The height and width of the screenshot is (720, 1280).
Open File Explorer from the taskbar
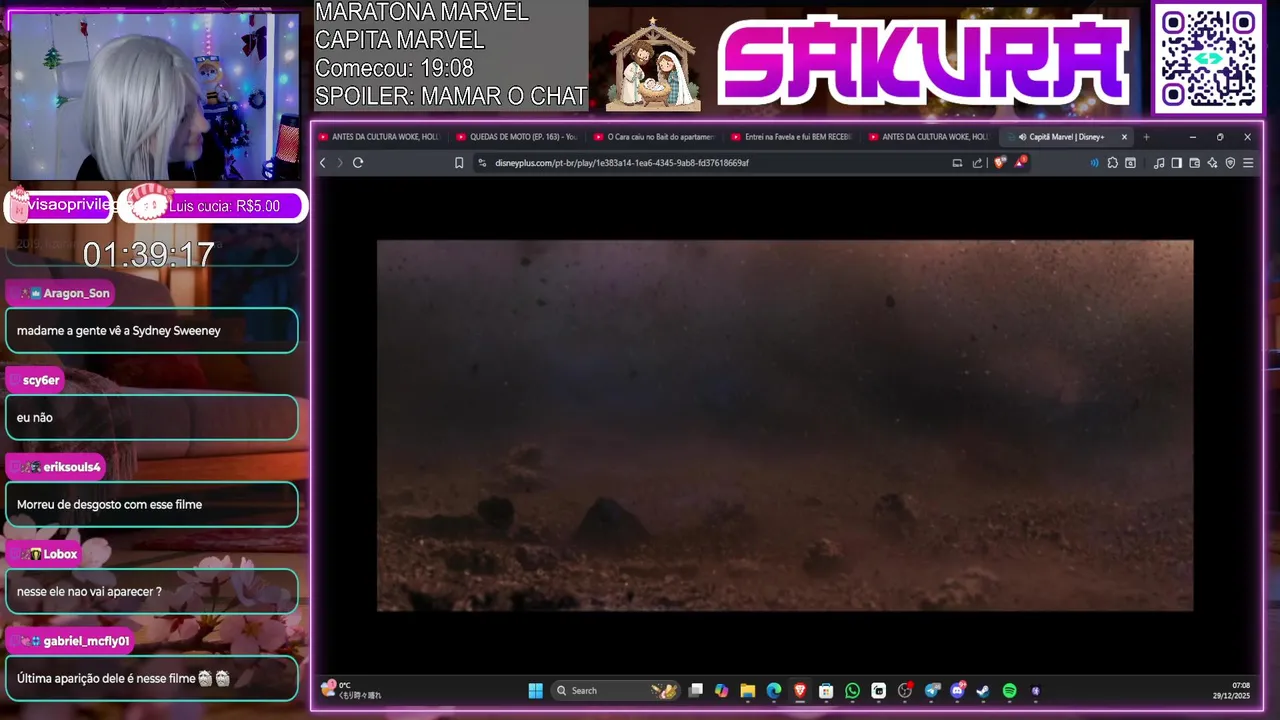pyautogui.click(x=747, y=691)
